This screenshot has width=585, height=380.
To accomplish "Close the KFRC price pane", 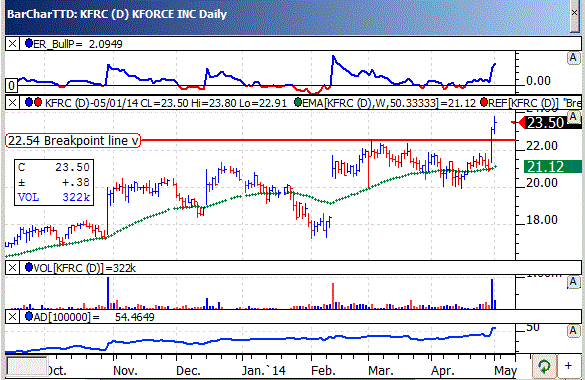I will click(x=12, y=103).
